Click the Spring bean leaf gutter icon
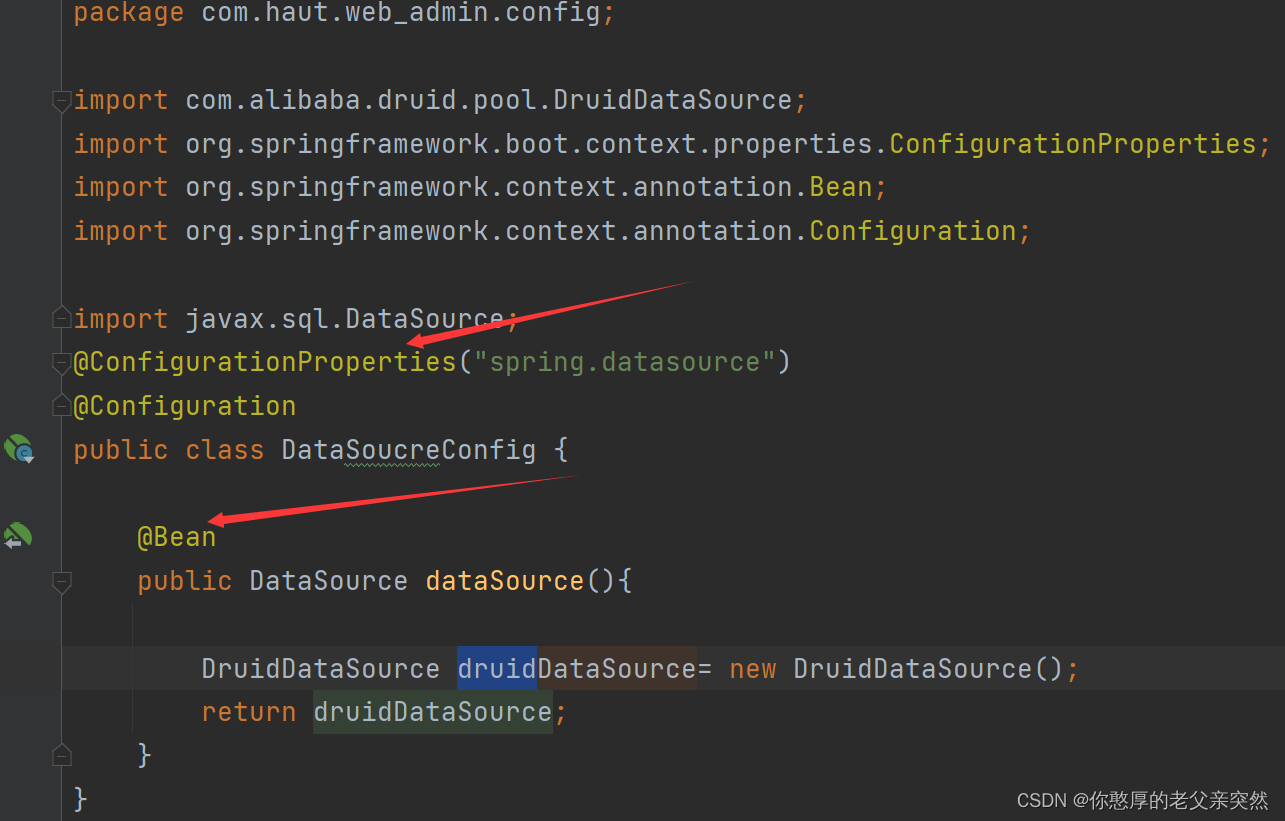1285x821 pixels. coord(18,535)
